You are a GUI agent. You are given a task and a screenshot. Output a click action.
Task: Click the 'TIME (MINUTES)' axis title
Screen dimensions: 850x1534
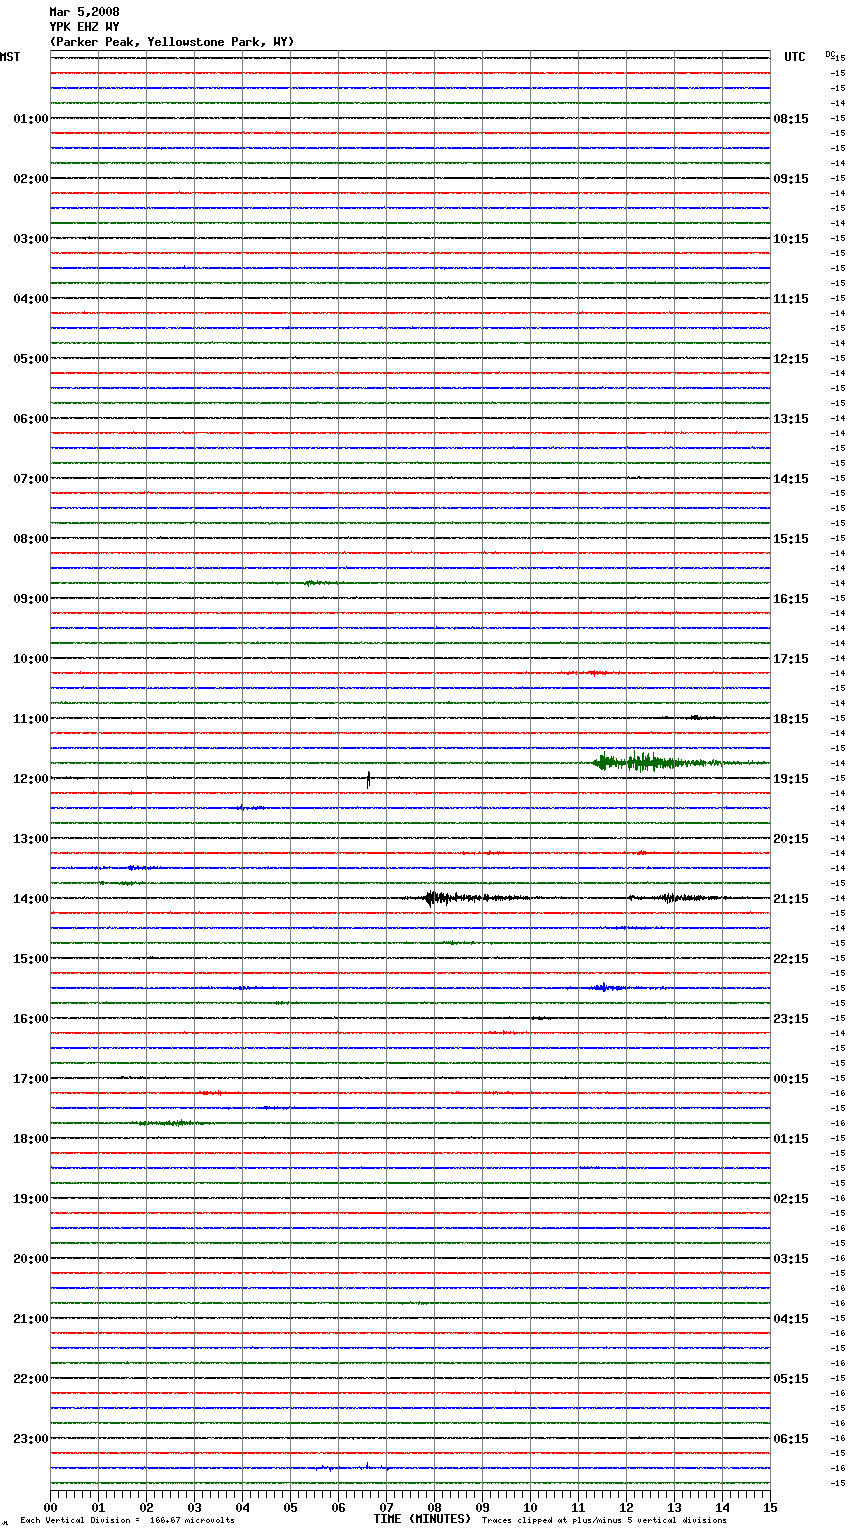pos(422,1519)
